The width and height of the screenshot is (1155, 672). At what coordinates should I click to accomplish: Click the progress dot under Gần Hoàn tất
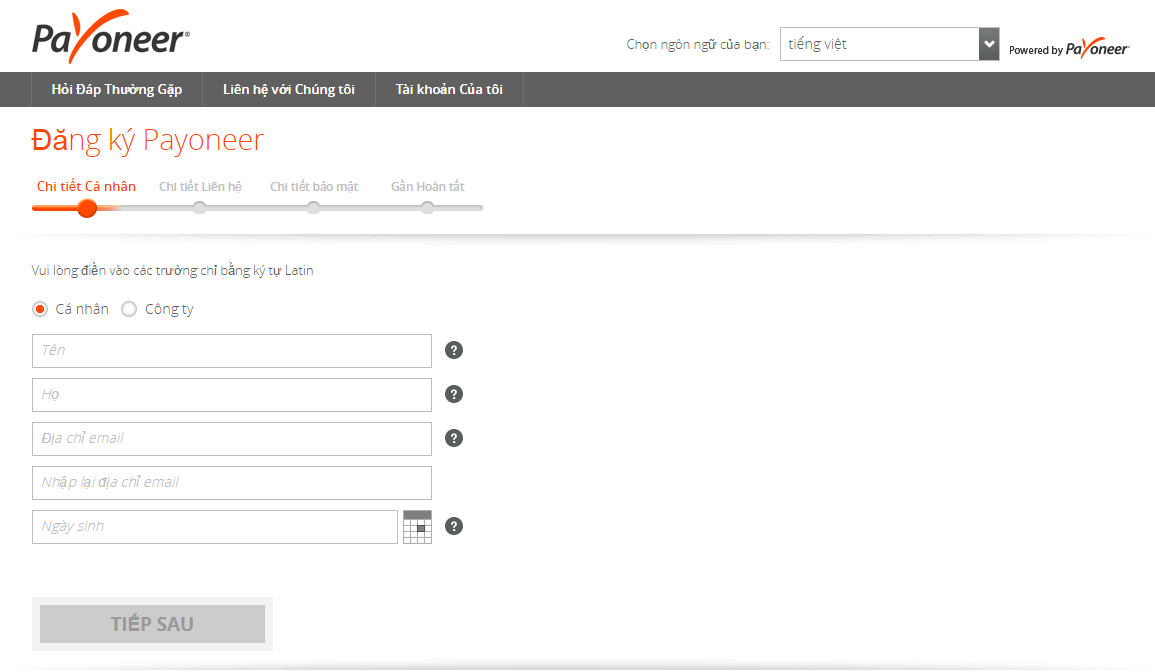427,209
